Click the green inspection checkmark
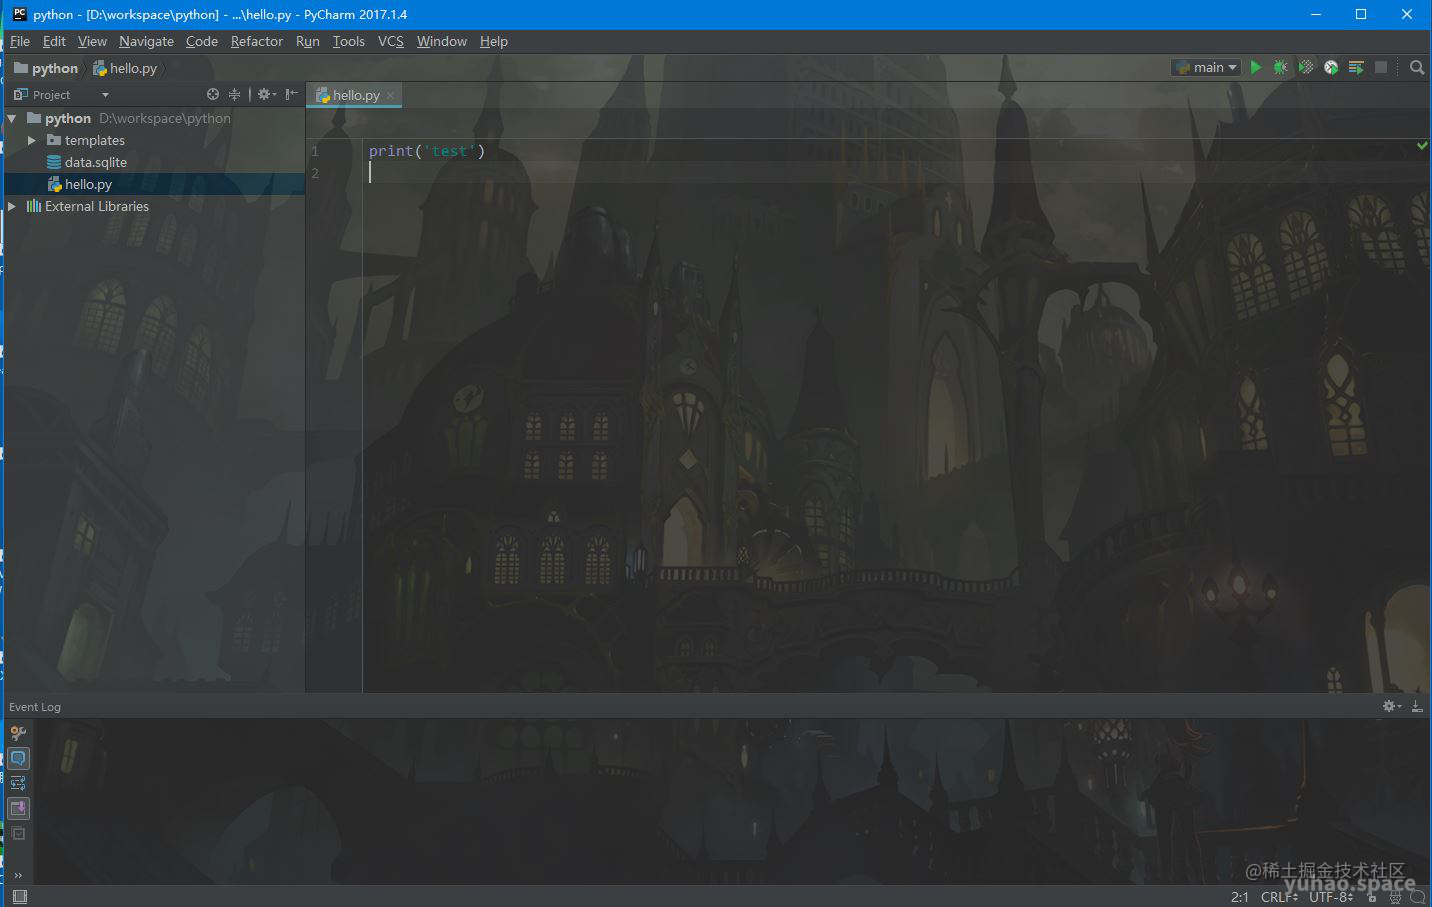1432x907 pixels. (x=1422, y=145)
